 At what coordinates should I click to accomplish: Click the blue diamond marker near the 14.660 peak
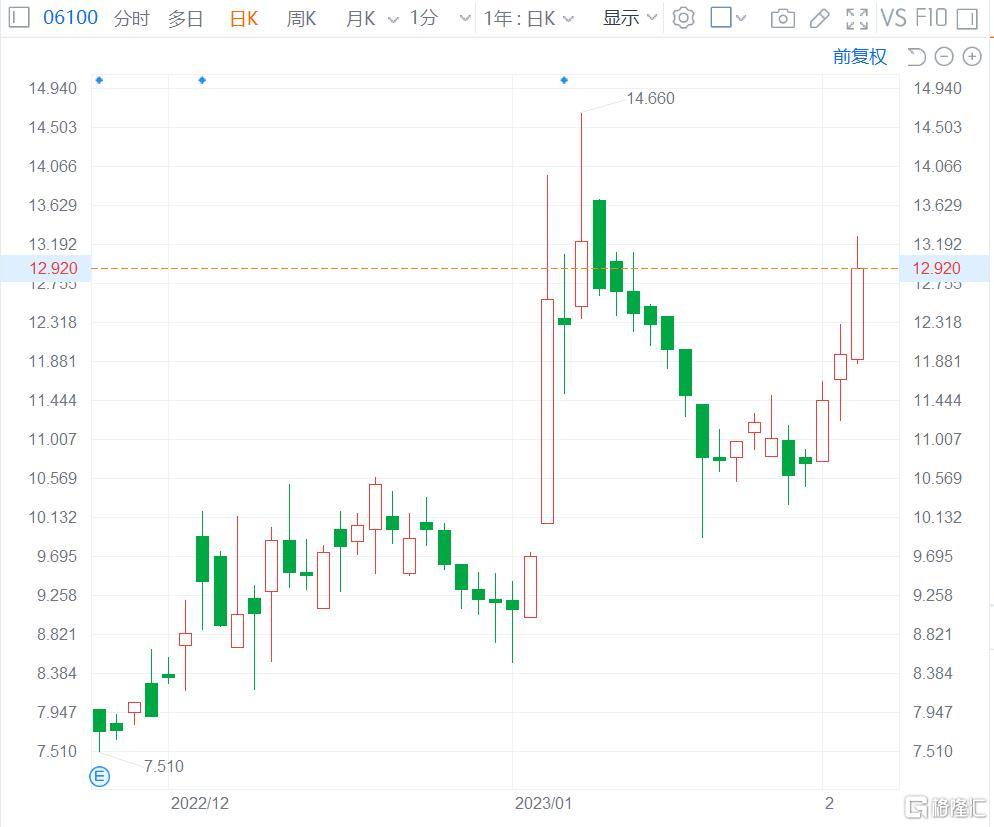(564, 80)
